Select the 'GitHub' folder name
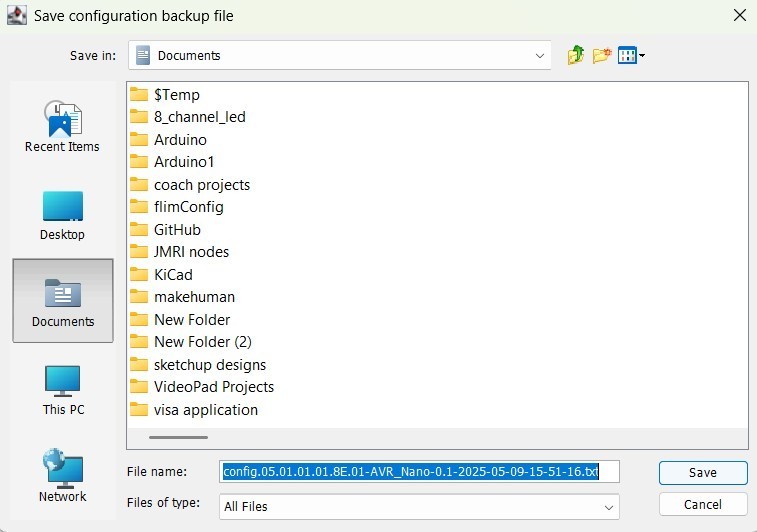This screenshot has height=532, width=757. pyautogui.click(x=177, y=229)
